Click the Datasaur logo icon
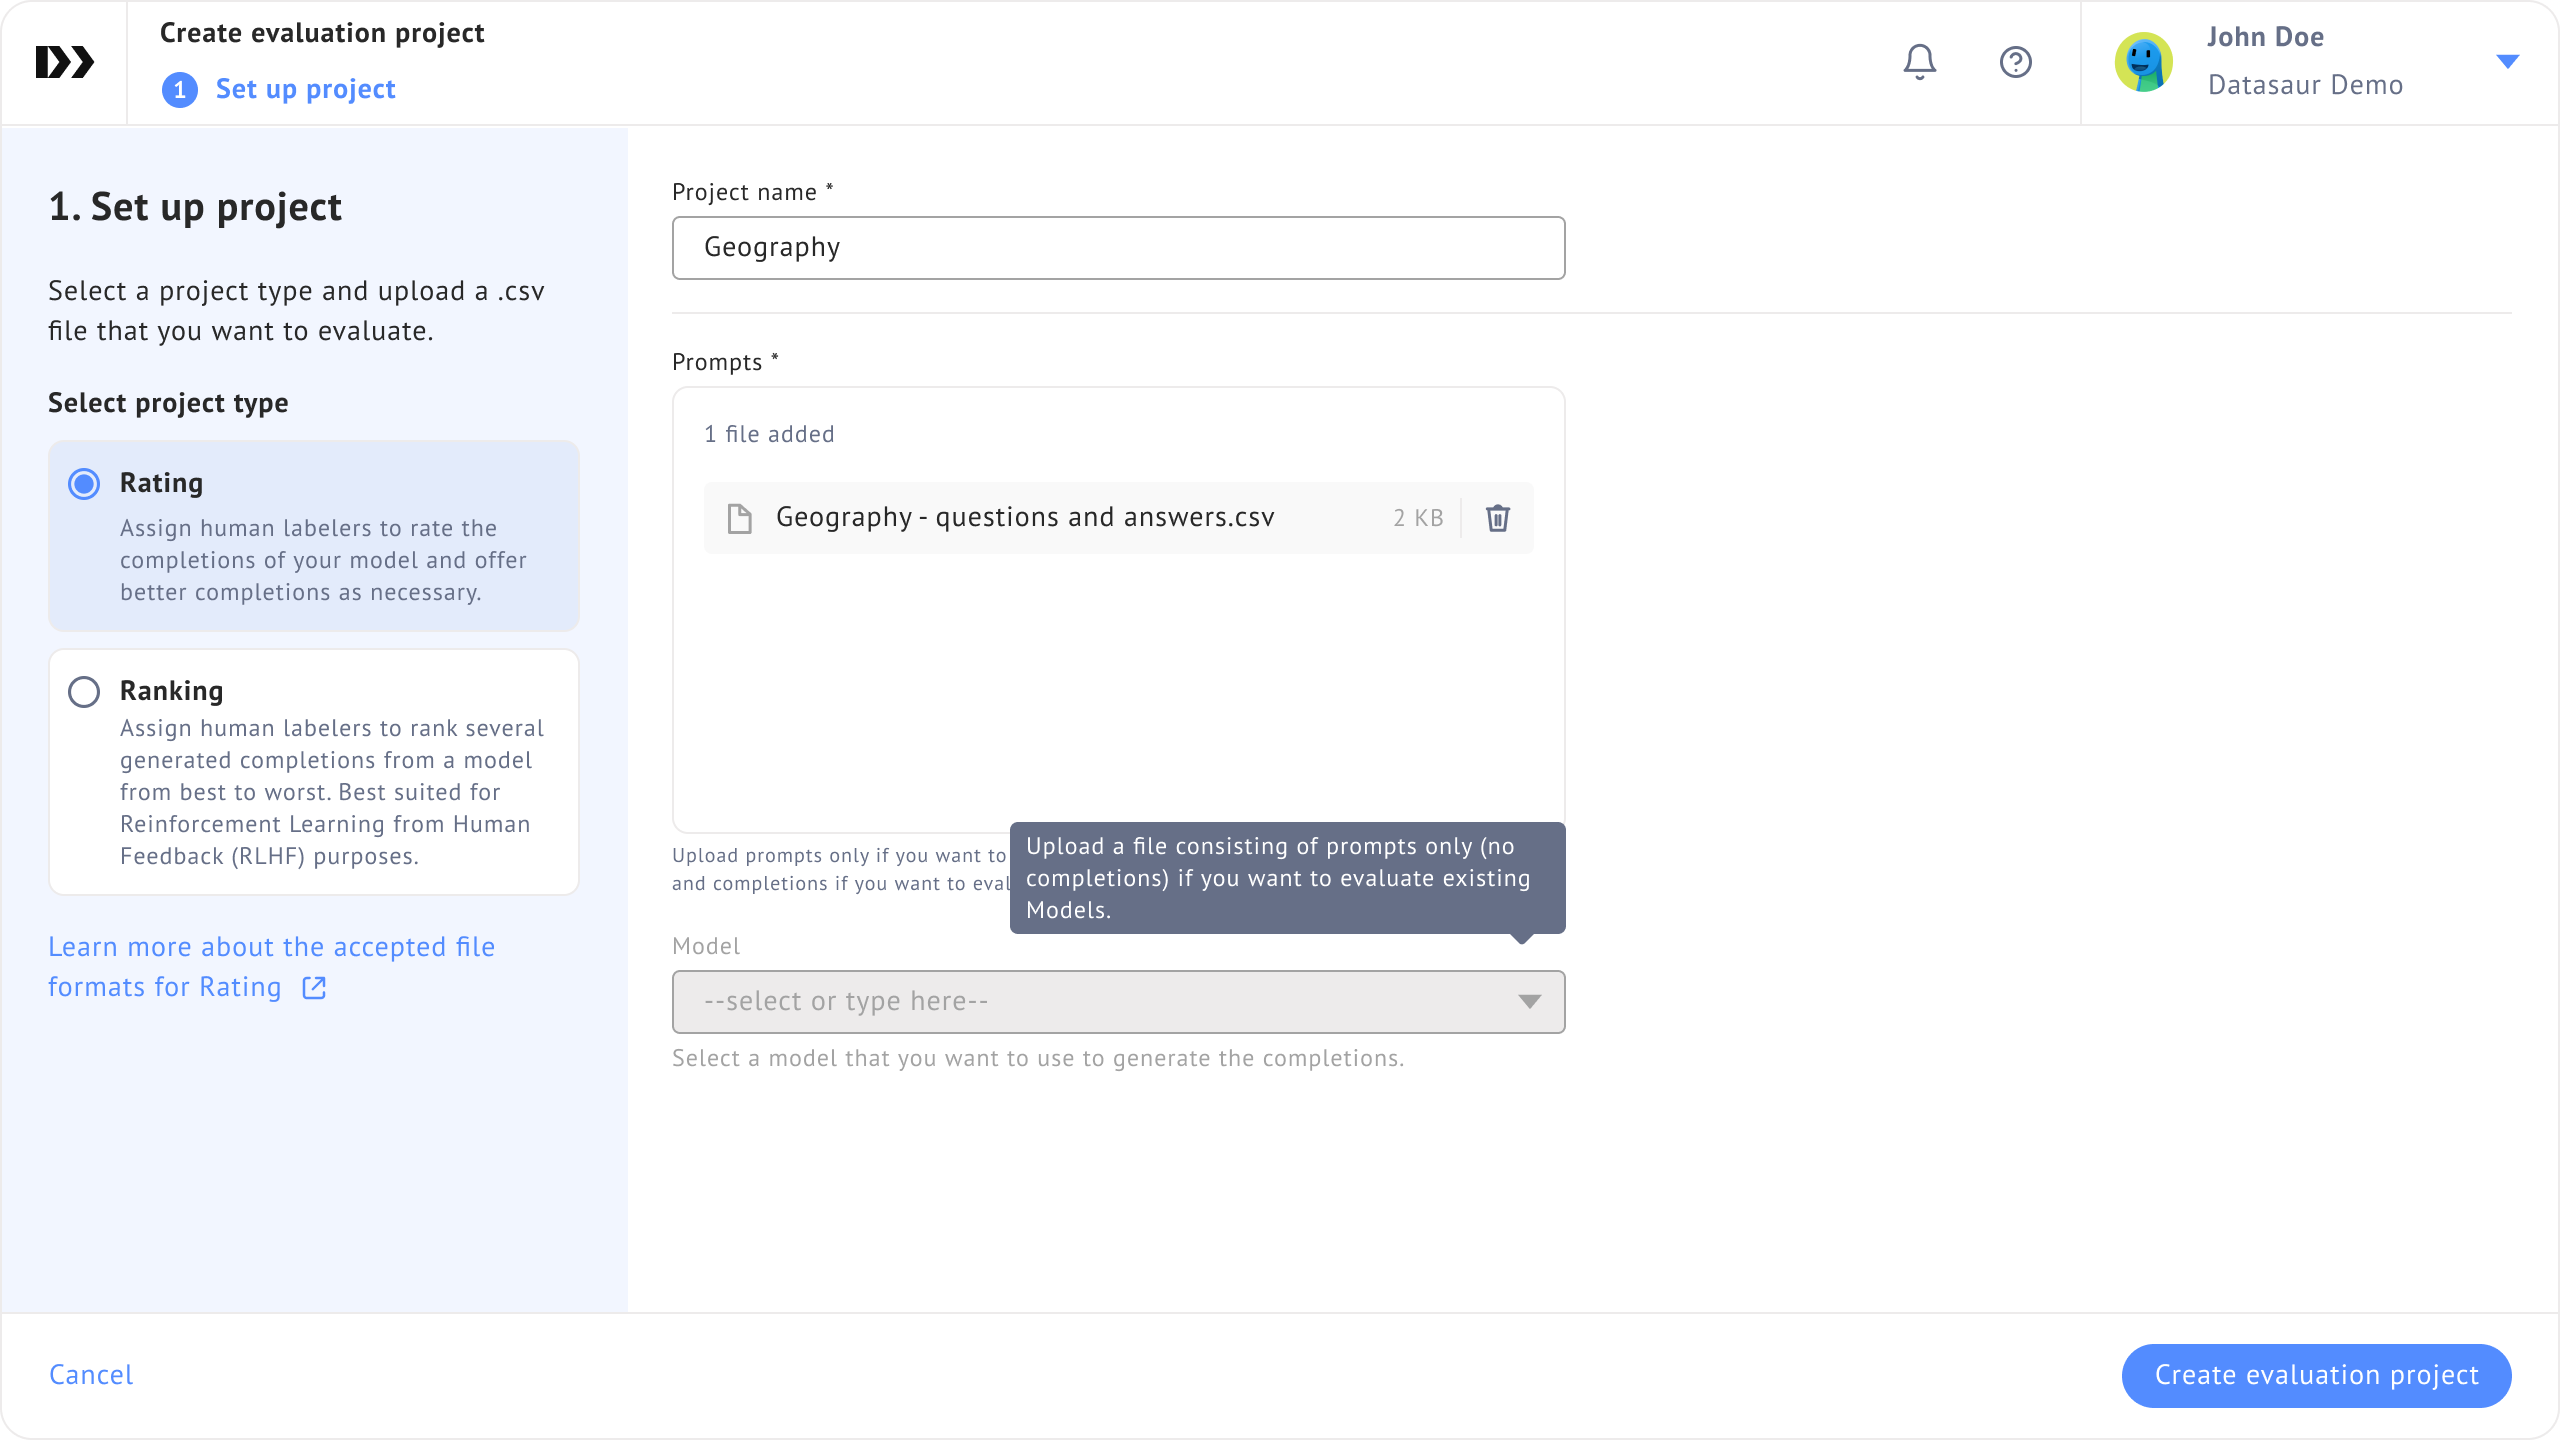 point(64,62)
